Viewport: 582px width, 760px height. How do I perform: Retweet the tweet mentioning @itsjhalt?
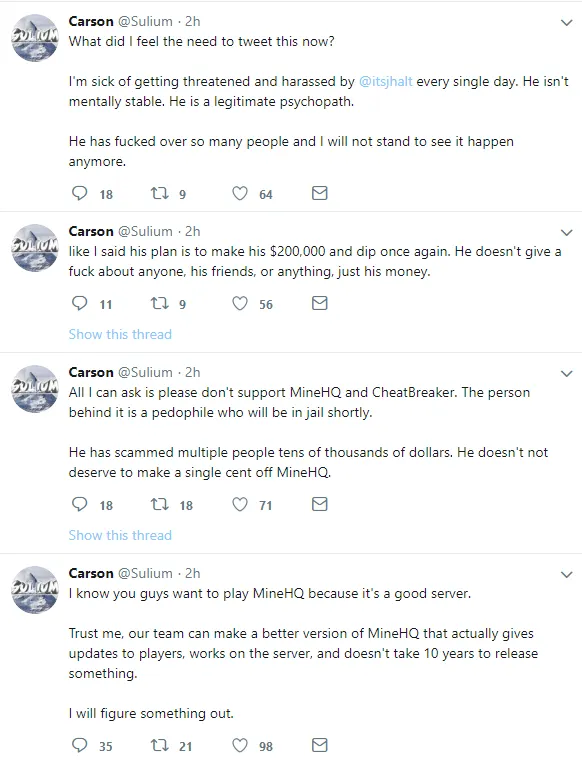click(x=159, y=193)
